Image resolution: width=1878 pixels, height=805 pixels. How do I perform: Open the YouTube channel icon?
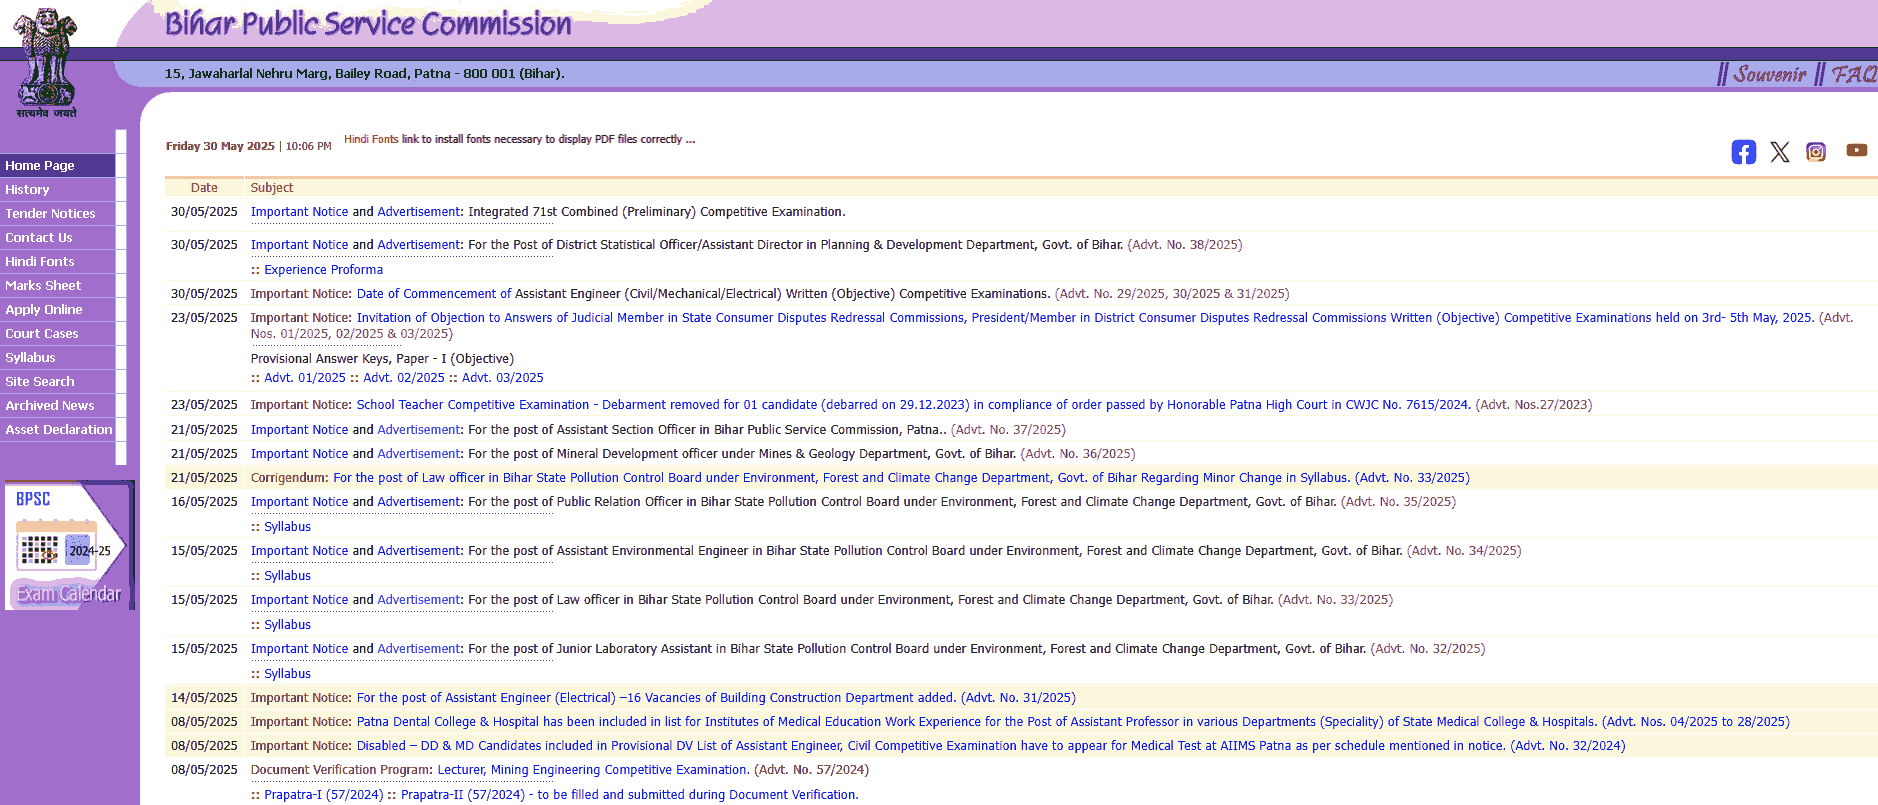click(1857, 150)
